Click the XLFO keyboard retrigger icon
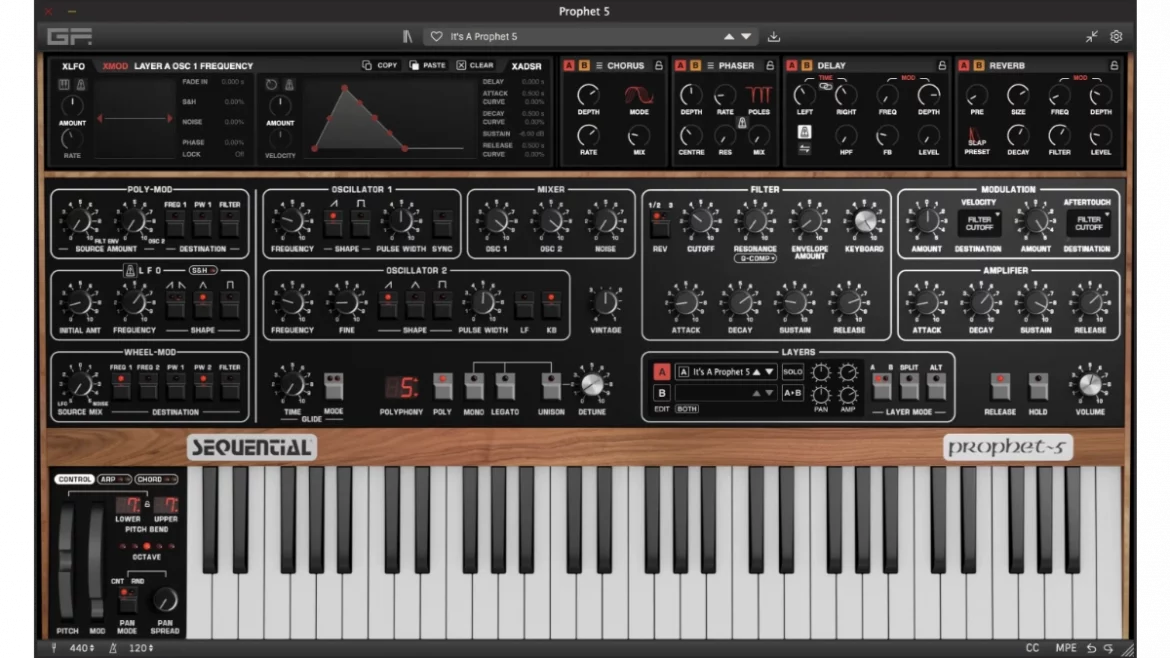The image size is (1170, 658). click(x=64, y=85)
